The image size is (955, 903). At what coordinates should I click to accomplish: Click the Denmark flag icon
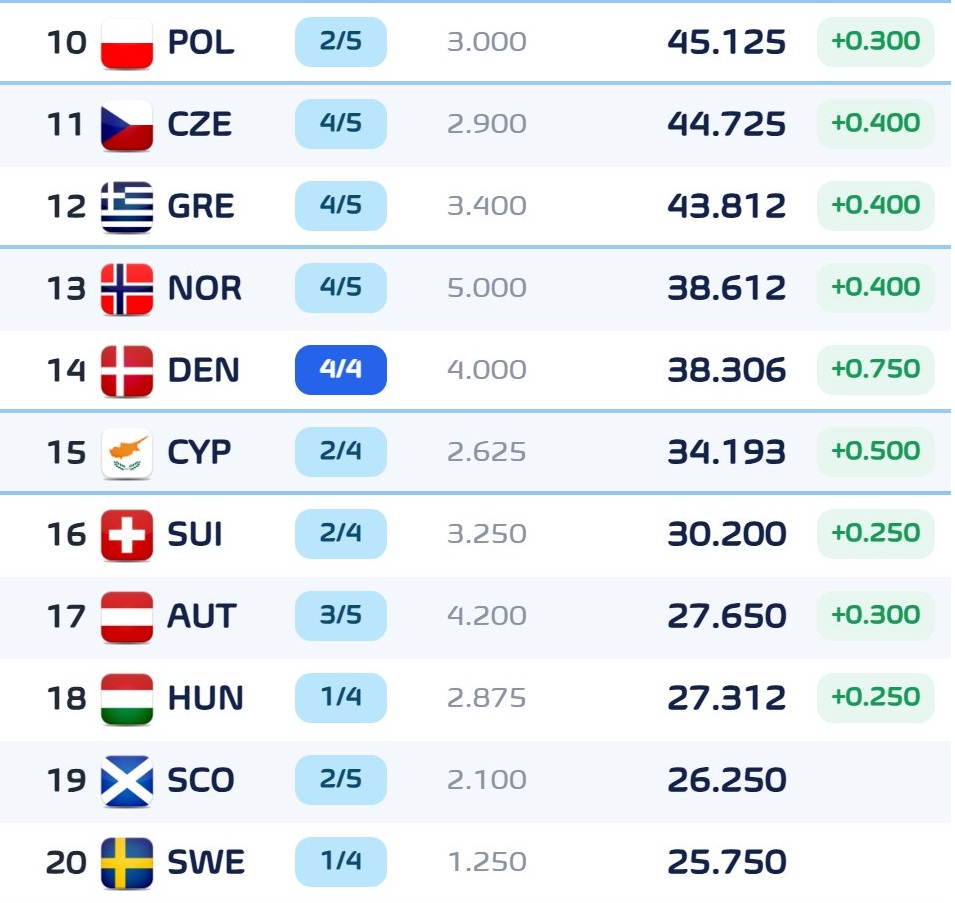pos(127,371)
